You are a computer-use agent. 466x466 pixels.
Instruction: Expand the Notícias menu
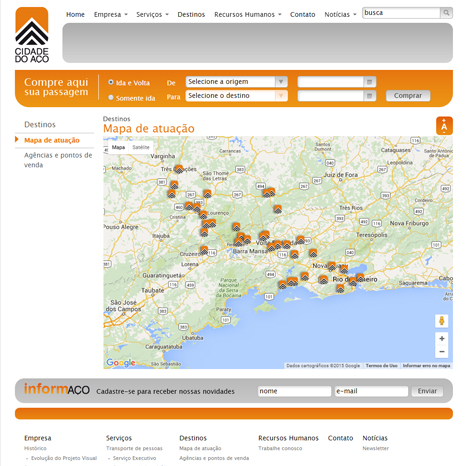point(340,14)
